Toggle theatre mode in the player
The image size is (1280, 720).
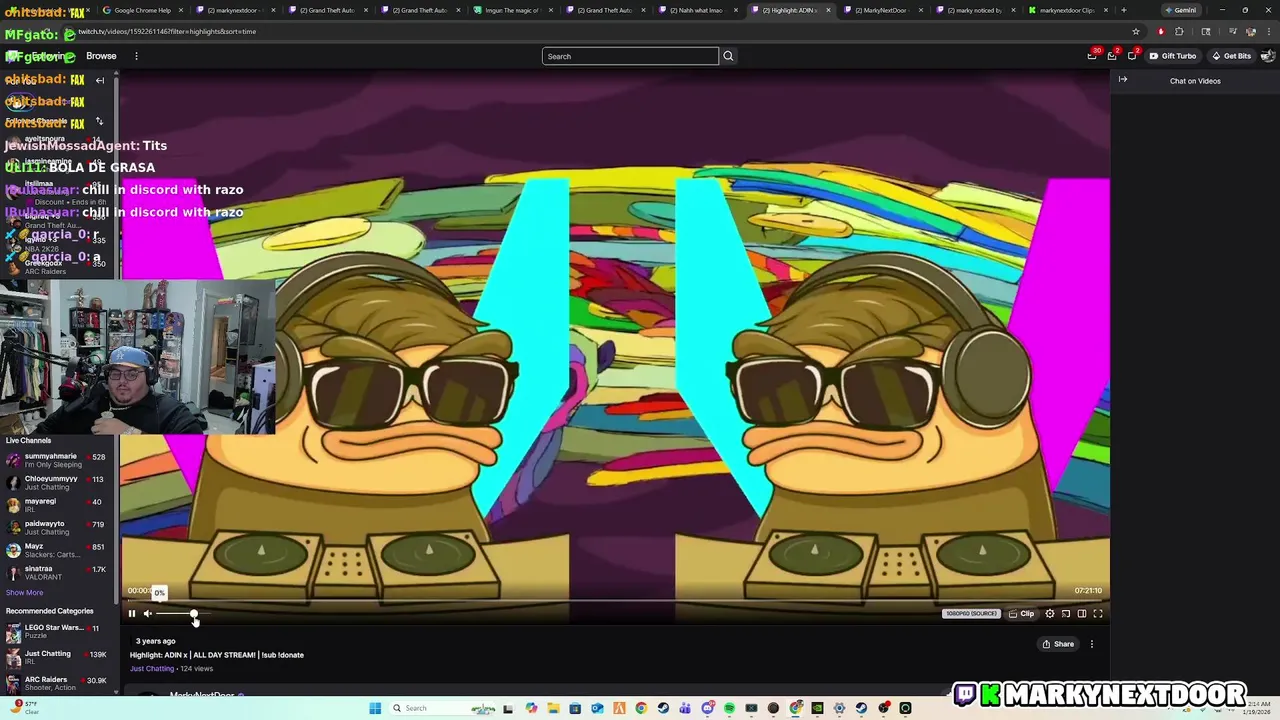coord(1082,614)
